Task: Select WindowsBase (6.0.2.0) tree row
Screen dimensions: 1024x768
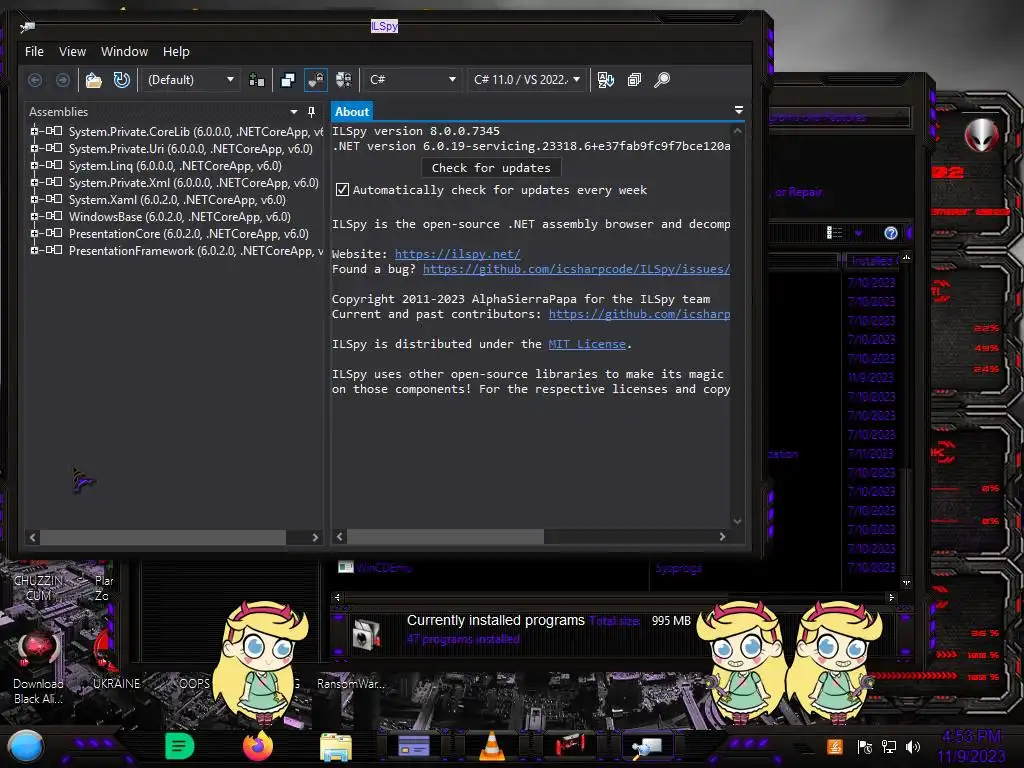Action: tap(180, 217)
